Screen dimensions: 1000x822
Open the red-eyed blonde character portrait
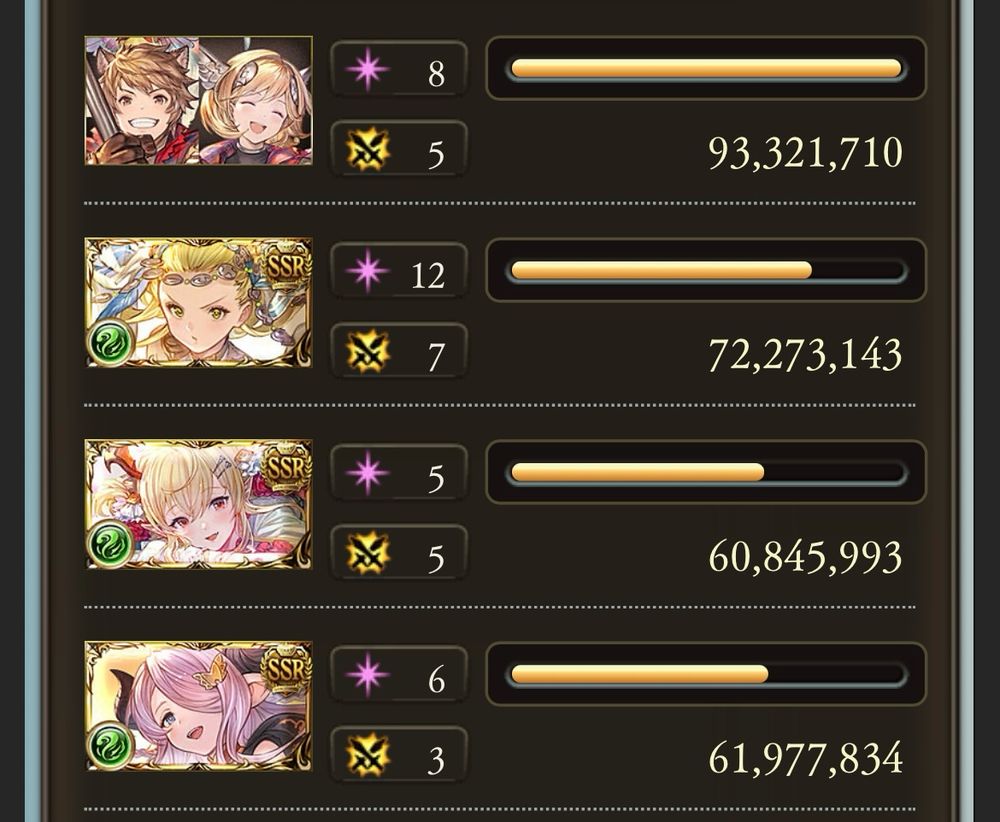click(198, 504)
